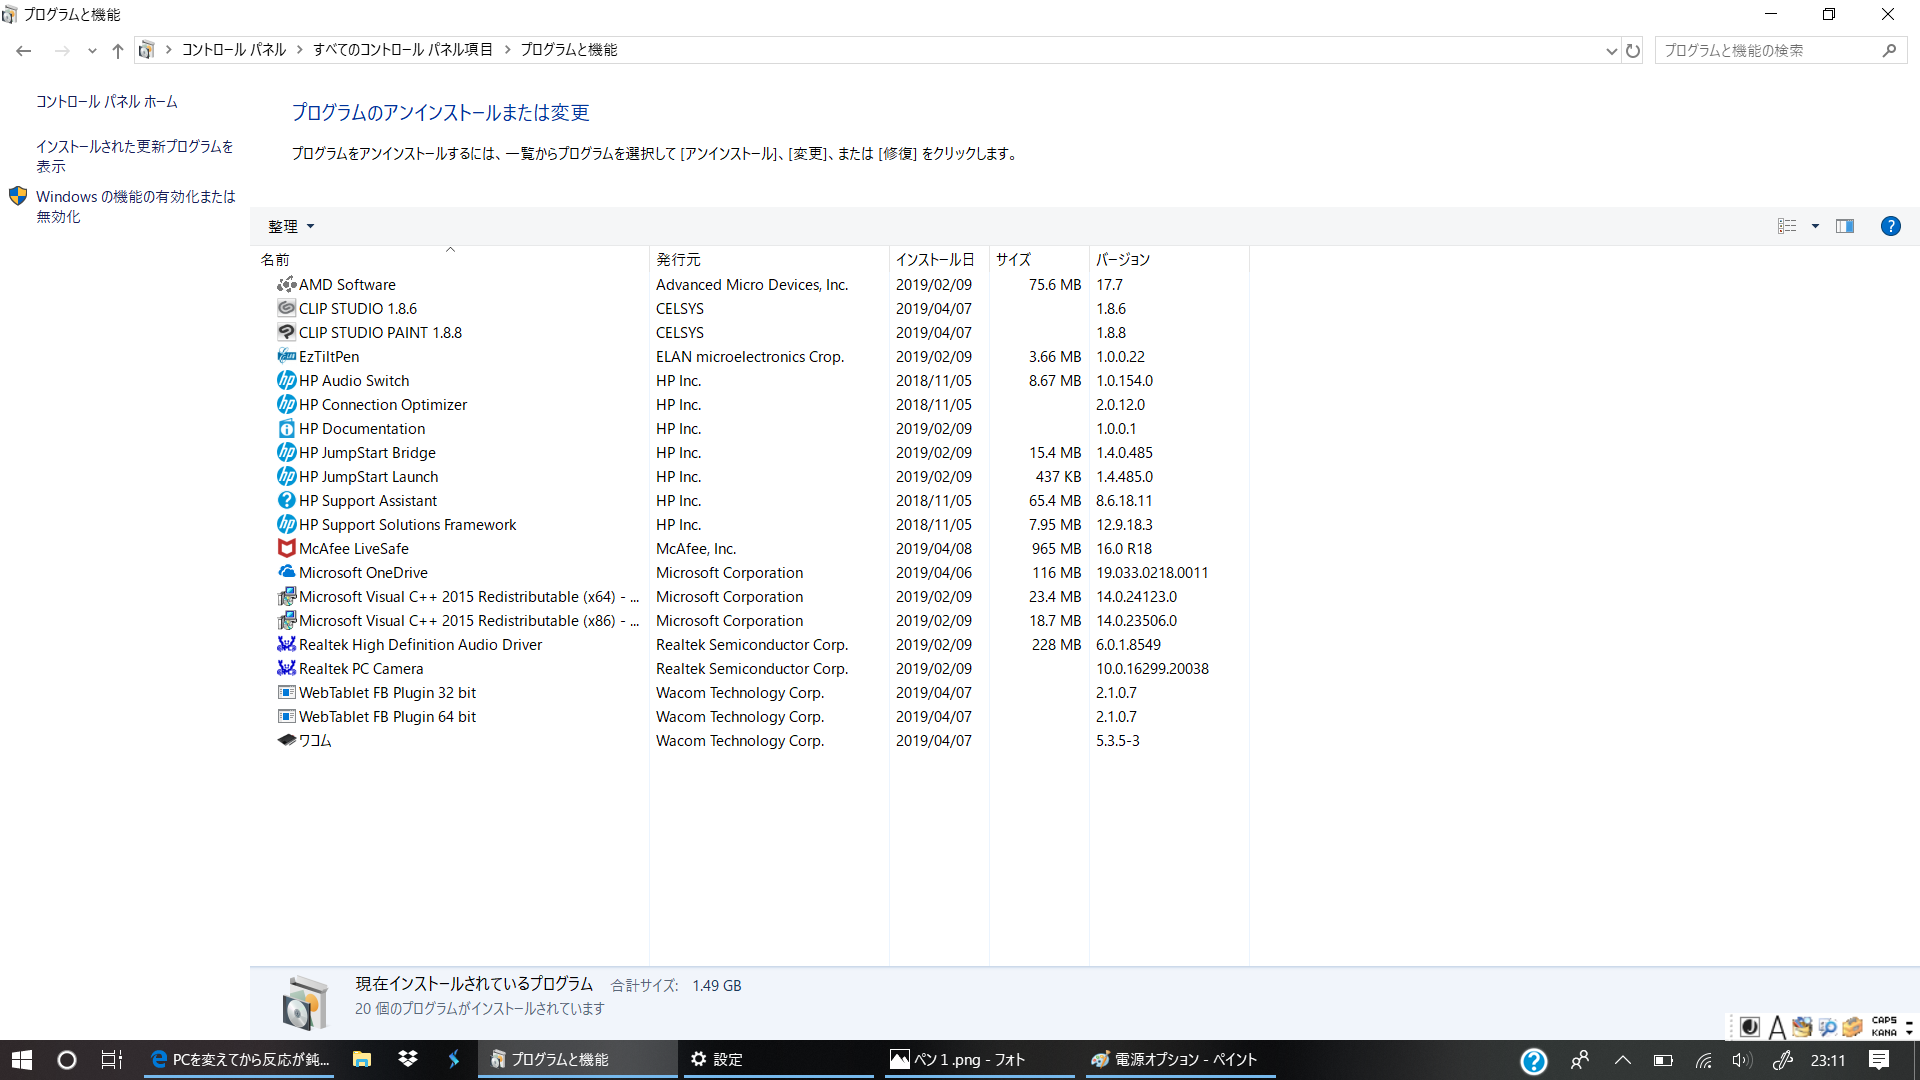Open the 整理 organize menu
The image size is (1920, 1080).
[x=290, y=226]
